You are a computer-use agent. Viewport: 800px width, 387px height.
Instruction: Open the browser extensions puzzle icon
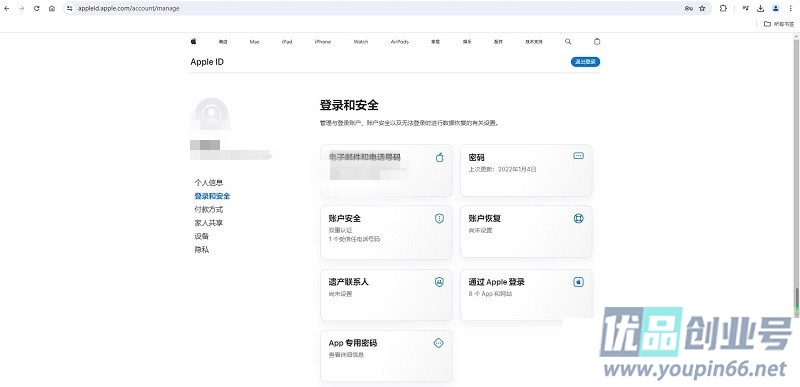pos(723,8)
